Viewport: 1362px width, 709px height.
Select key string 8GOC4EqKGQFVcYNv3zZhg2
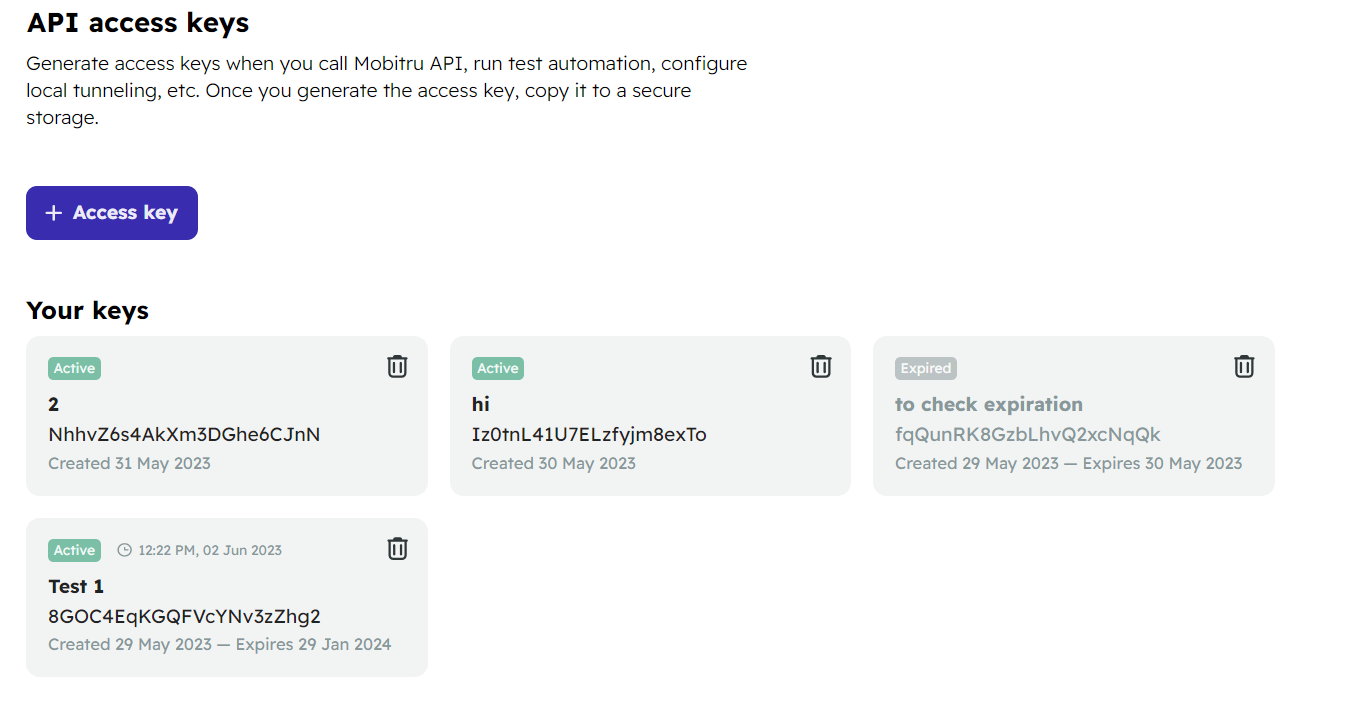tap(184, 616)
